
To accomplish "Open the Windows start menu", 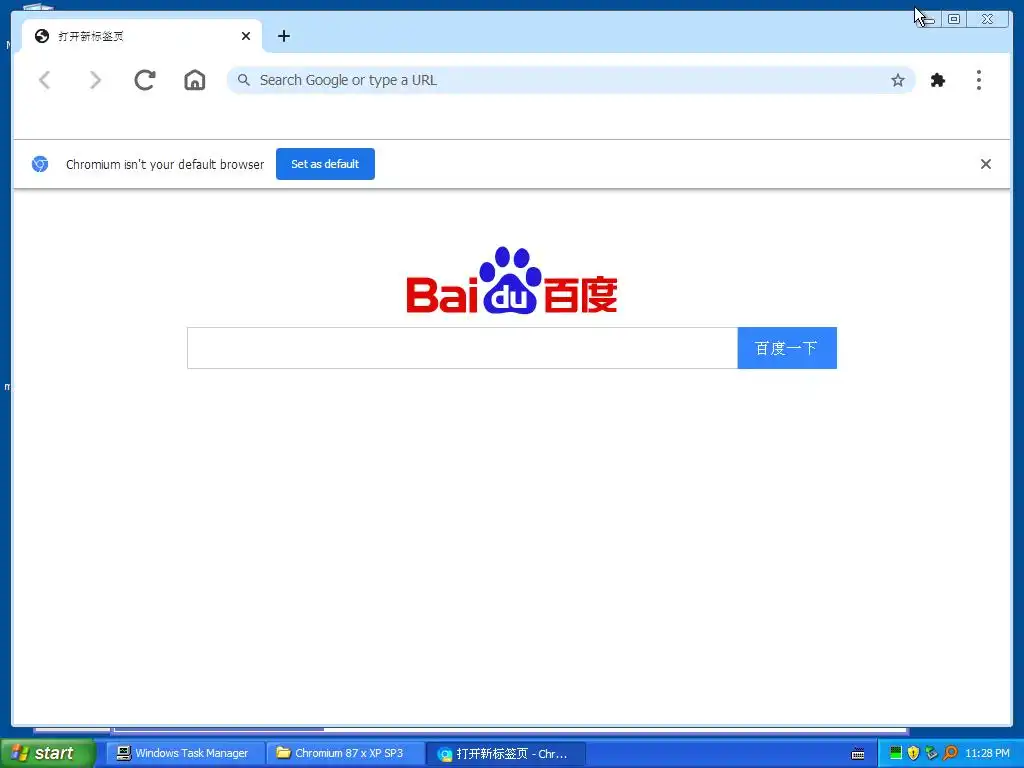I will [x=47, y=753].
